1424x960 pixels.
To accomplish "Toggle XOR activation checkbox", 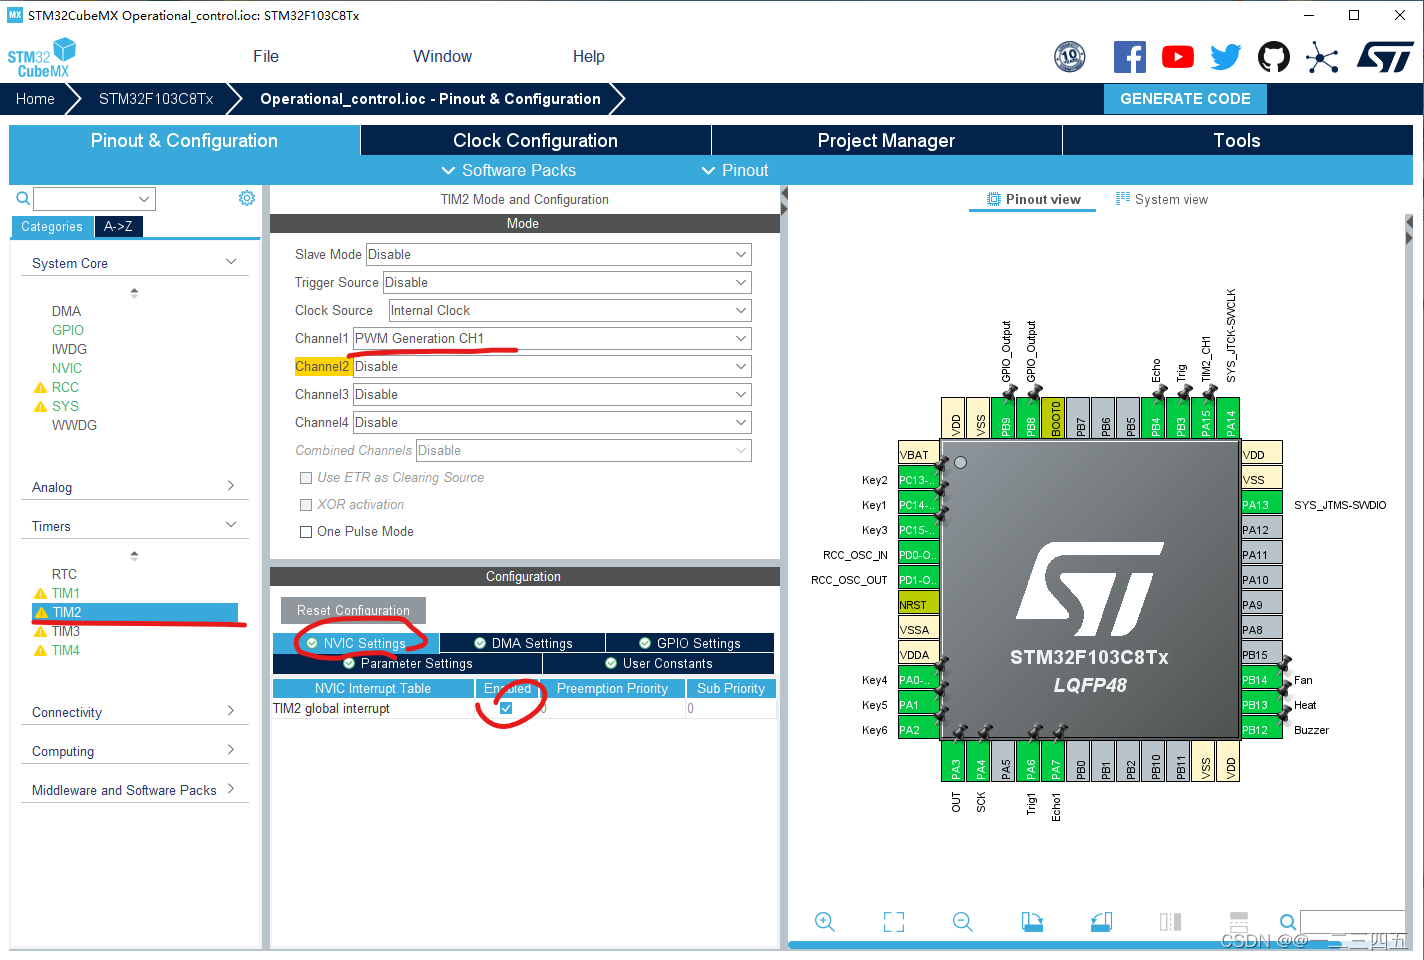I will 306,505.
